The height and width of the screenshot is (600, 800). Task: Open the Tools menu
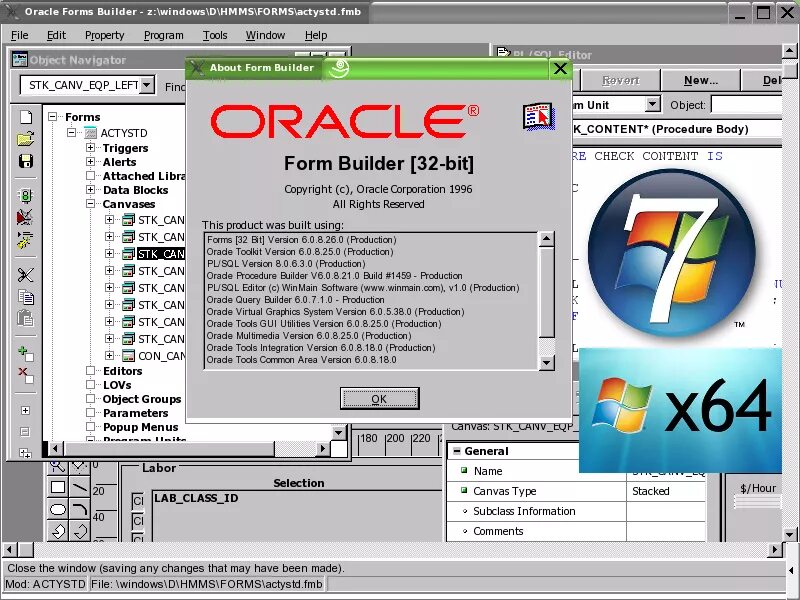[x=215, y=35]
